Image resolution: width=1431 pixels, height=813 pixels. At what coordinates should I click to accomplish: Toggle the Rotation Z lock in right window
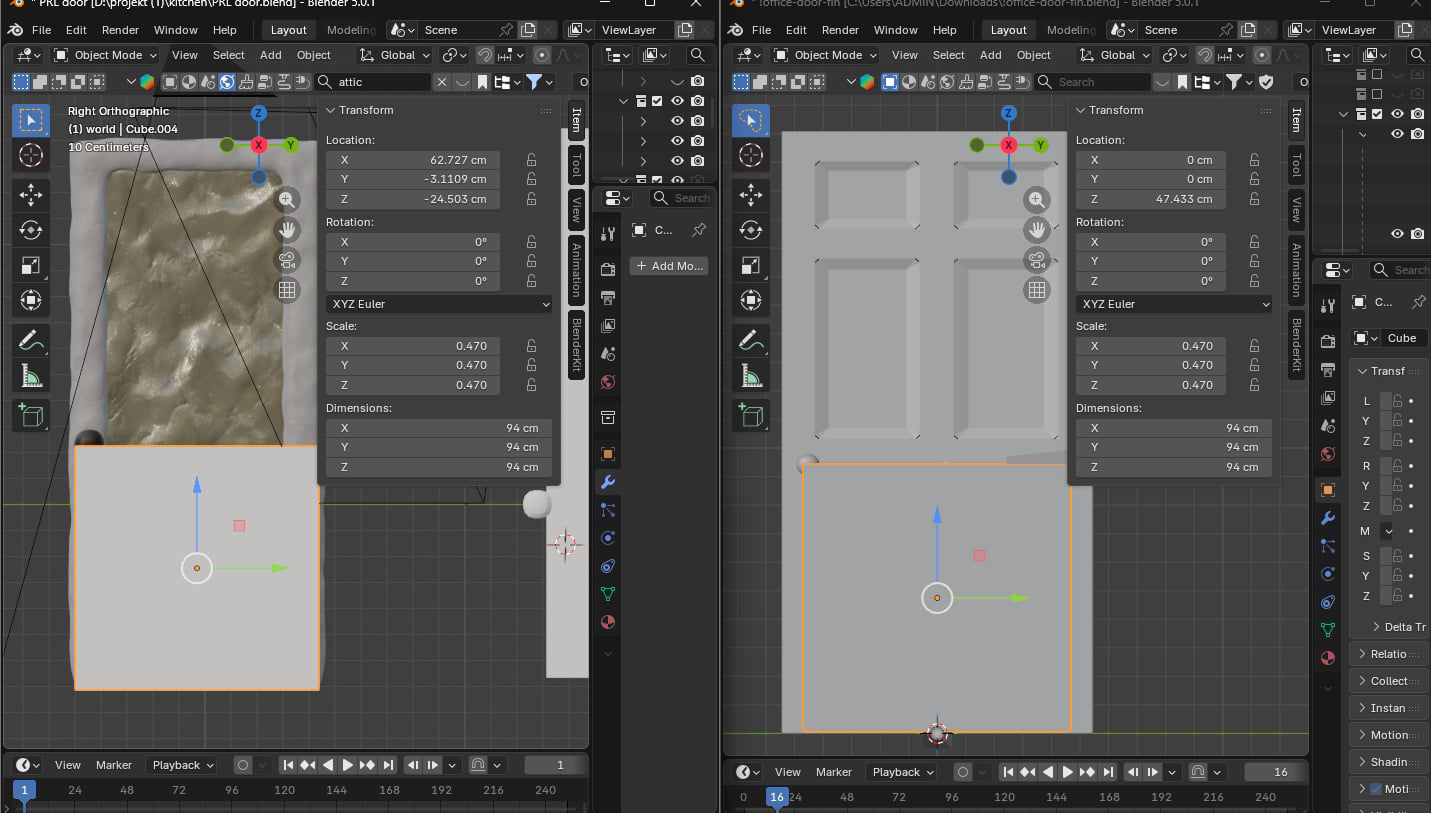click(1254, 281)
